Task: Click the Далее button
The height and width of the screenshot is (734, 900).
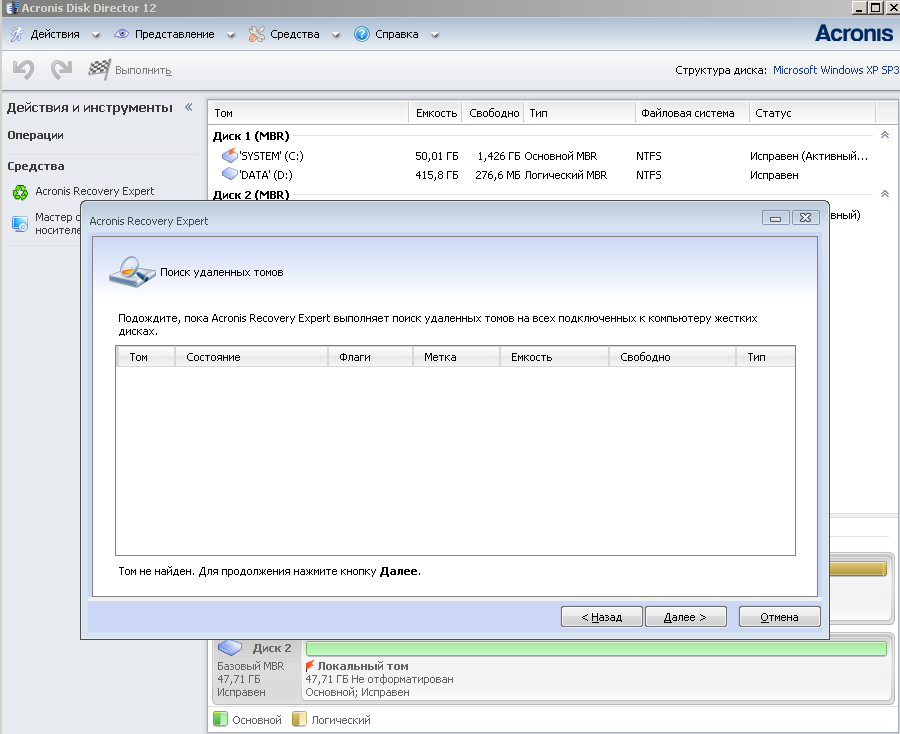Action: pyautogui.click(x=685, y=617)
